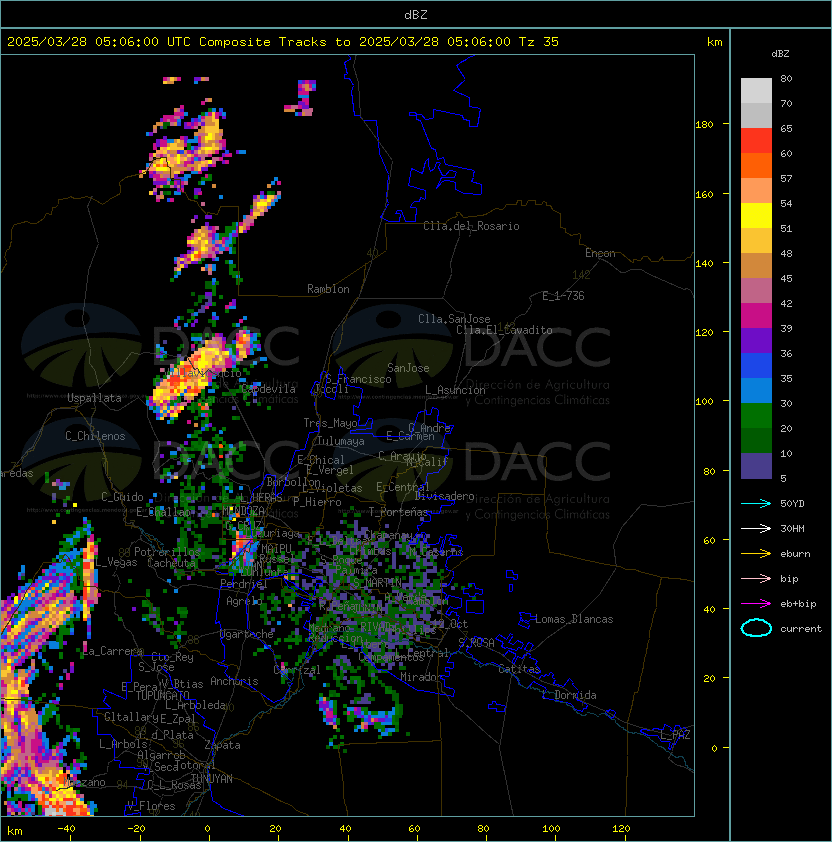832x842 pixels.
Task: Pick the purple 36-39 dBZ swatch
Action: coord(756,340)
